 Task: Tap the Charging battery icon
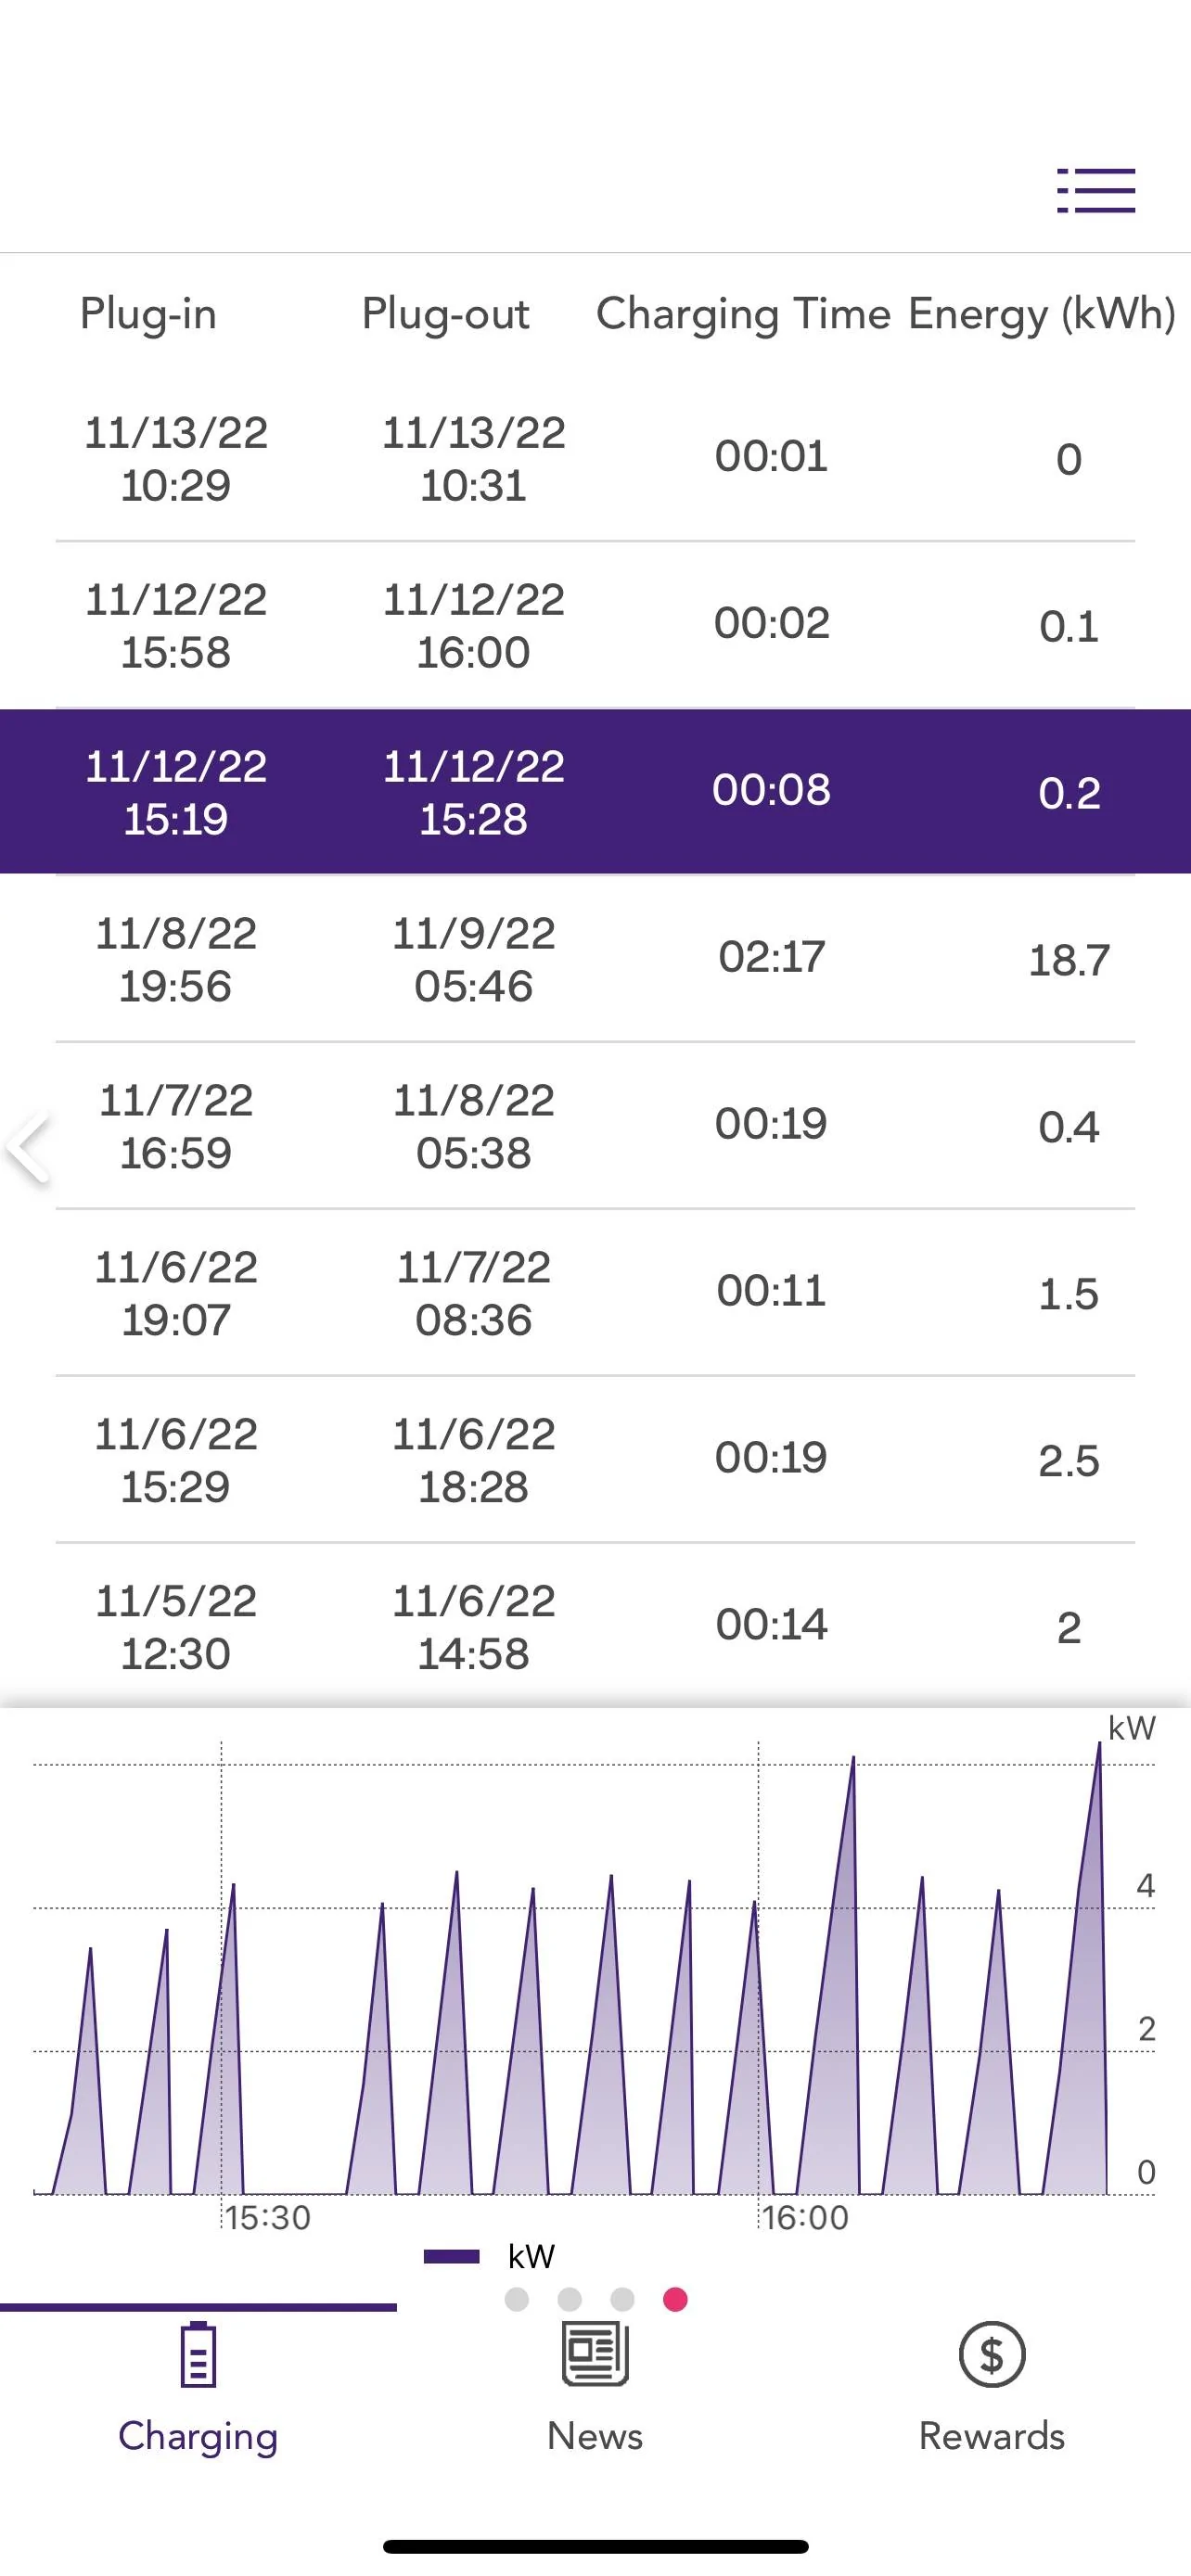[x=198, y=2354]
